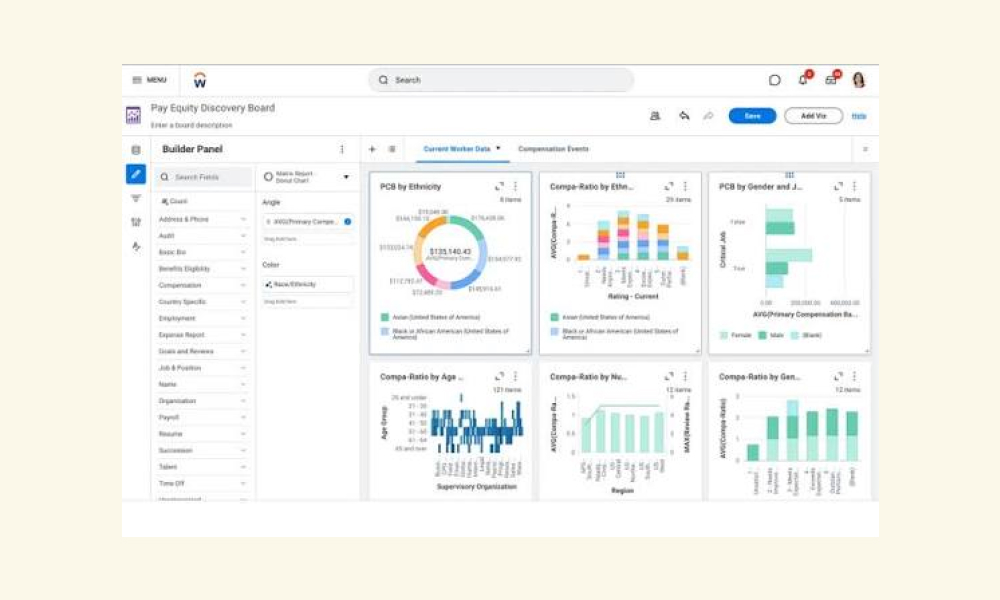This screenshot has height=600, width=1000.
Task: Click the board description field
Action: pos(191,126)
